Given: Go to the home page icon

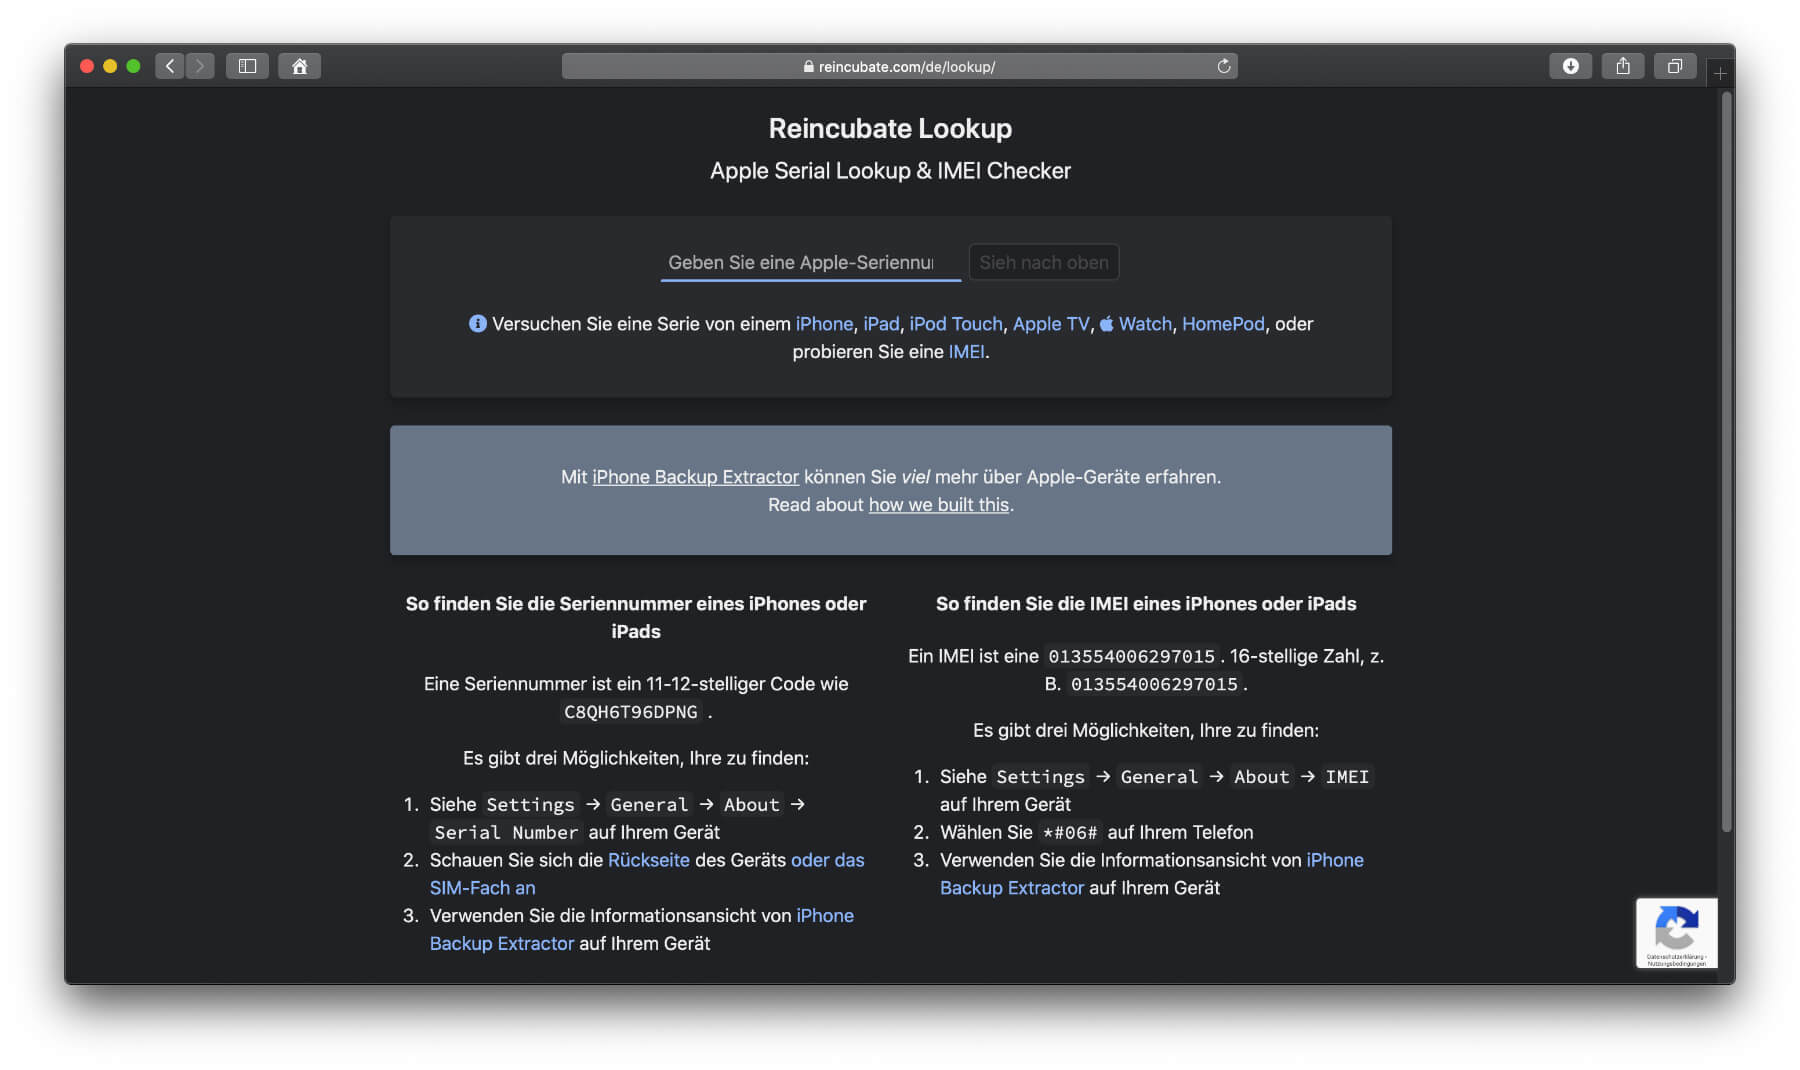Looking at the screenshot, I should (299, 66).
